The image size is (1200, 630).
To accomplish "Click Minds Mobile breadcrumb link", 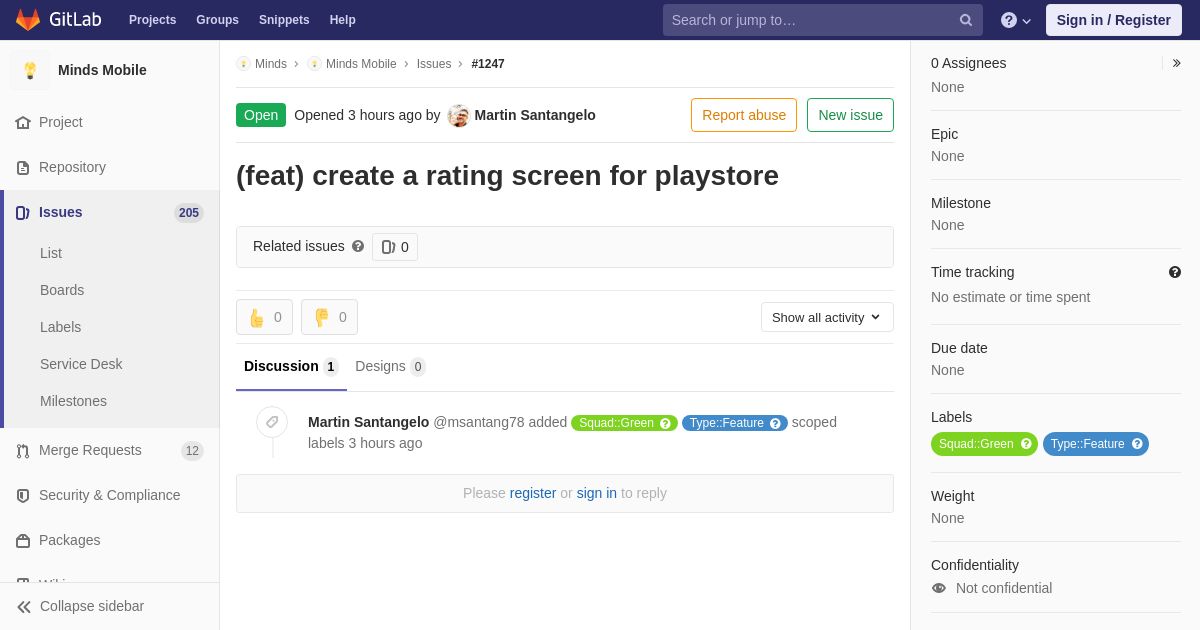I will click(x=361, y=64).
